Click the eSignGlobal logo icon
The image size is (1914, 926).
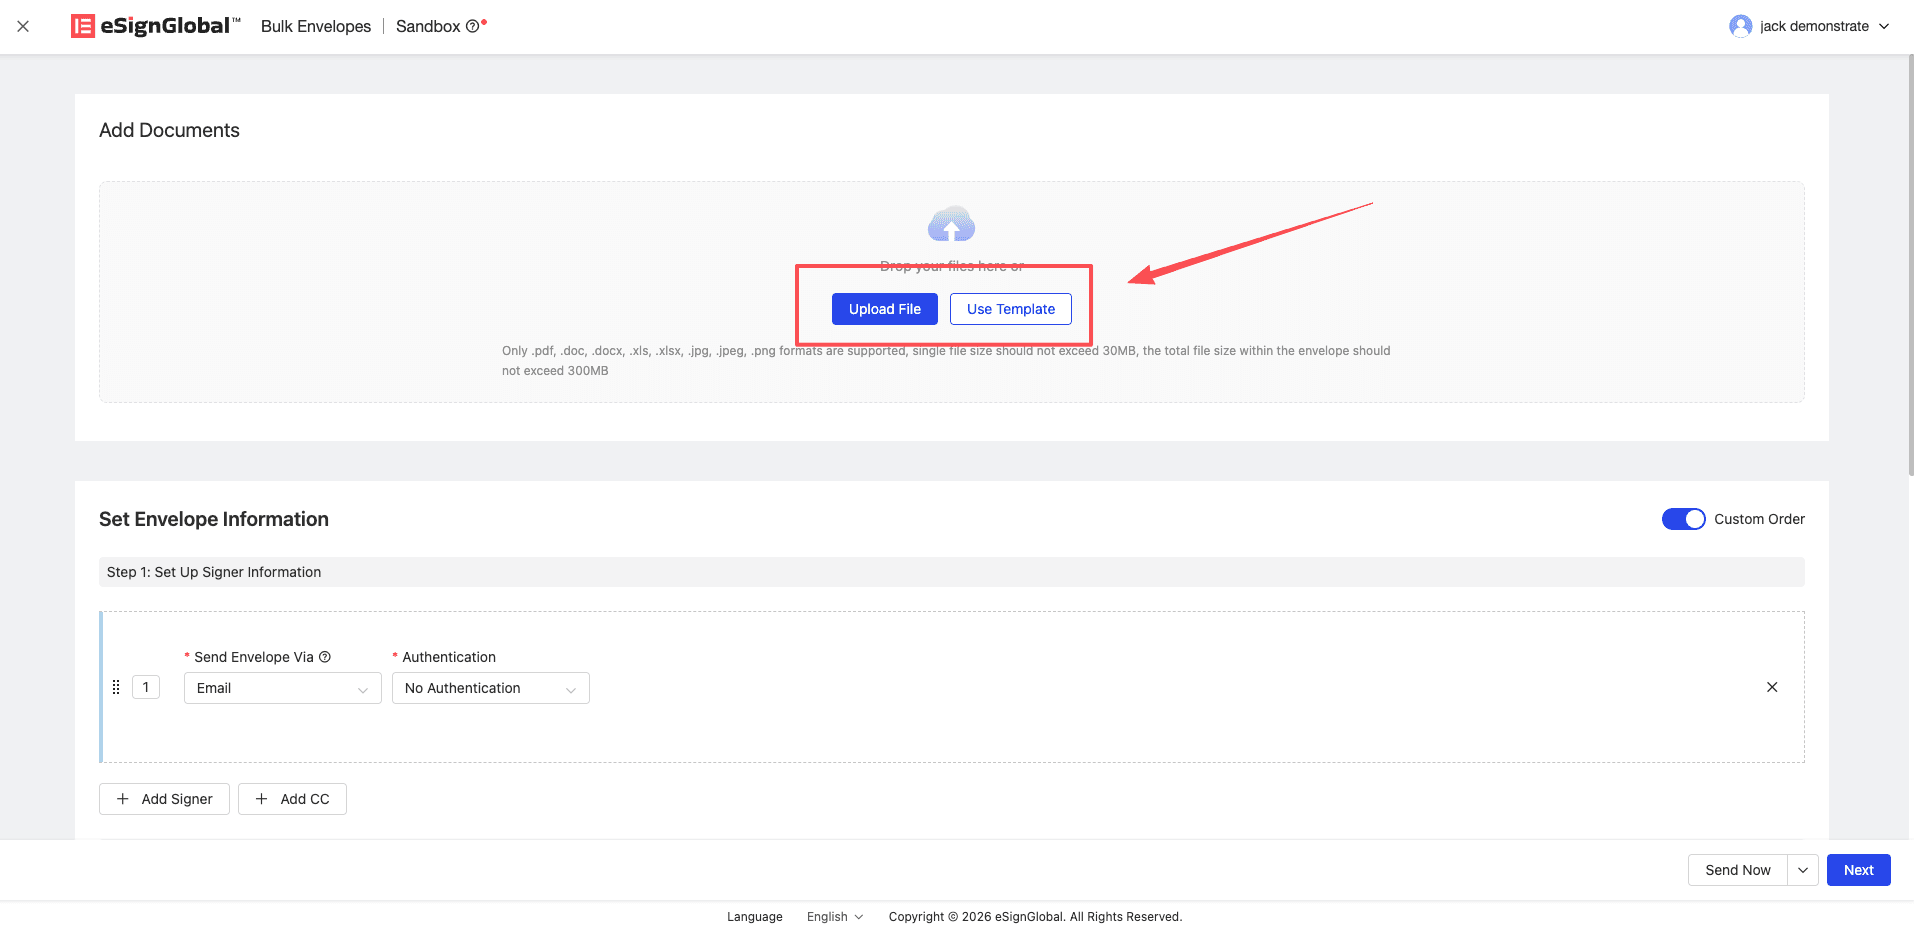pos(82,26)
